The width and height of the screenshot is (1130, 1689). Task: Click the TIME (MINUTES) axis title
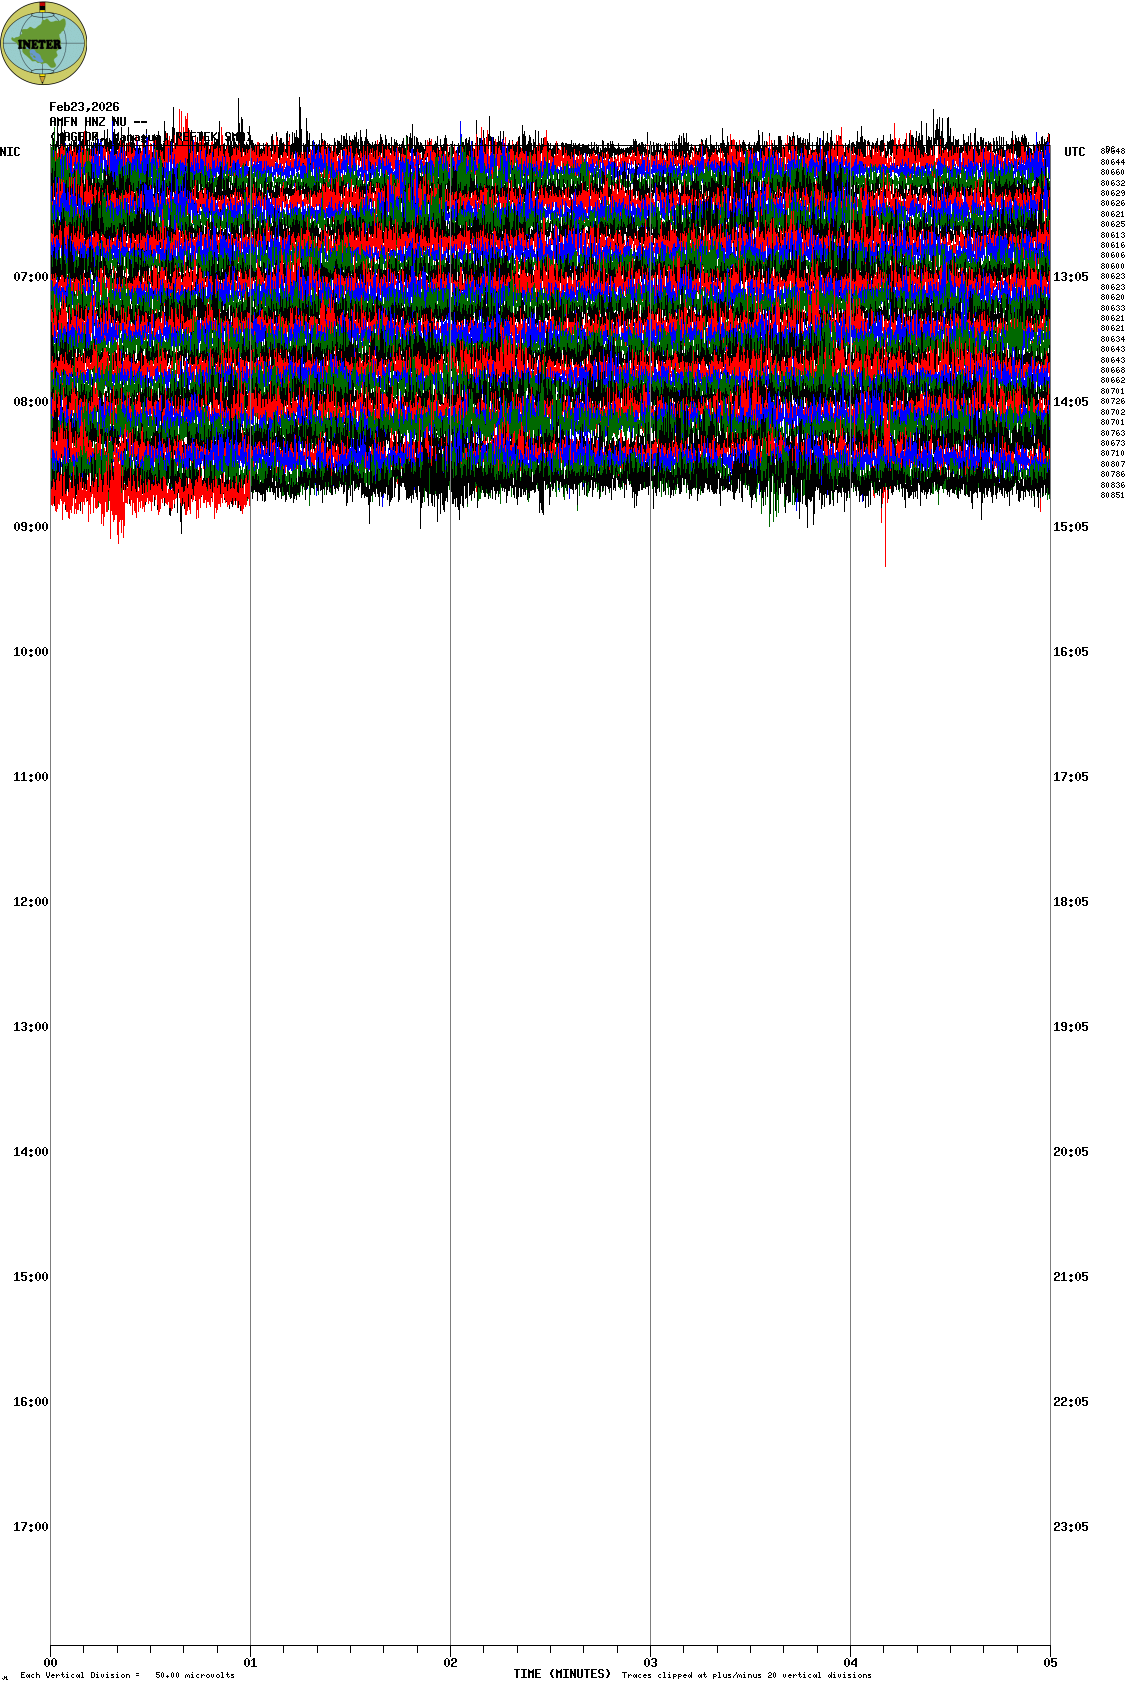(561, 1674)
